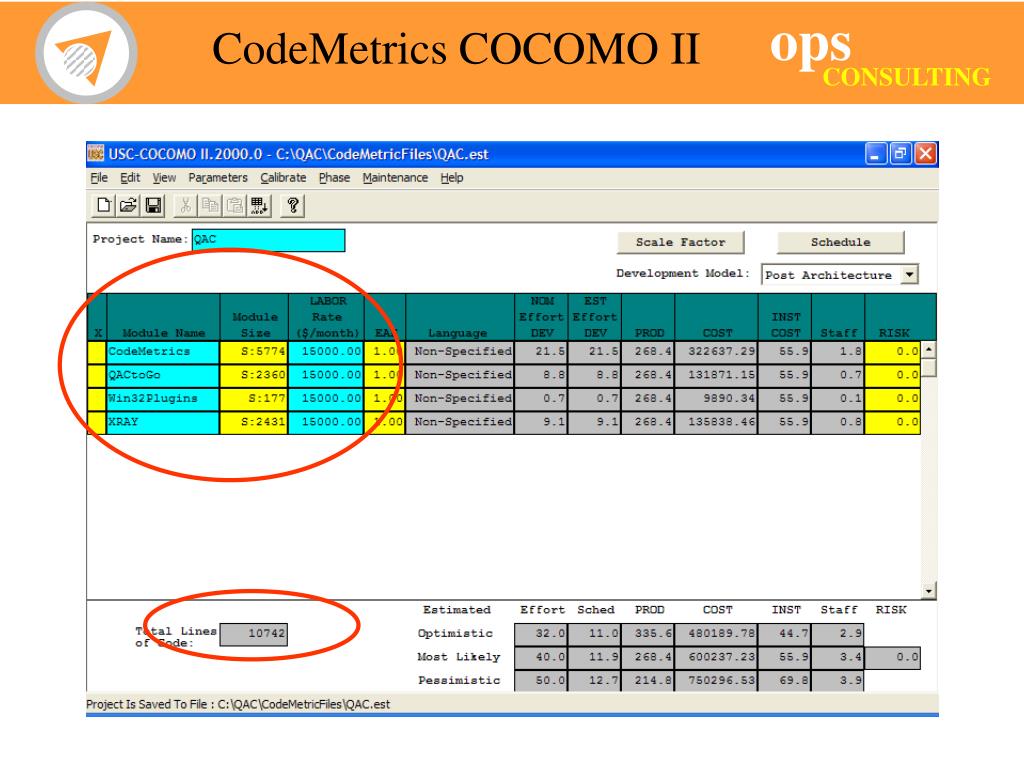The image size is (1024, 768).
Task: Toggle the X marker for QACtoGo row
Action: point(97,375)
